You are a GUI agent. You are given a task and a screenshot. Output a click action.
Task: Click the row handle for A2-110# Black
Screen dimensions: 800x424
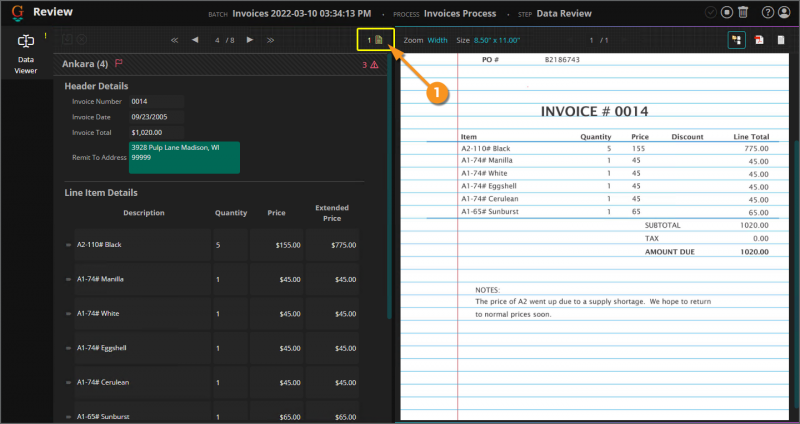(69, 245)
